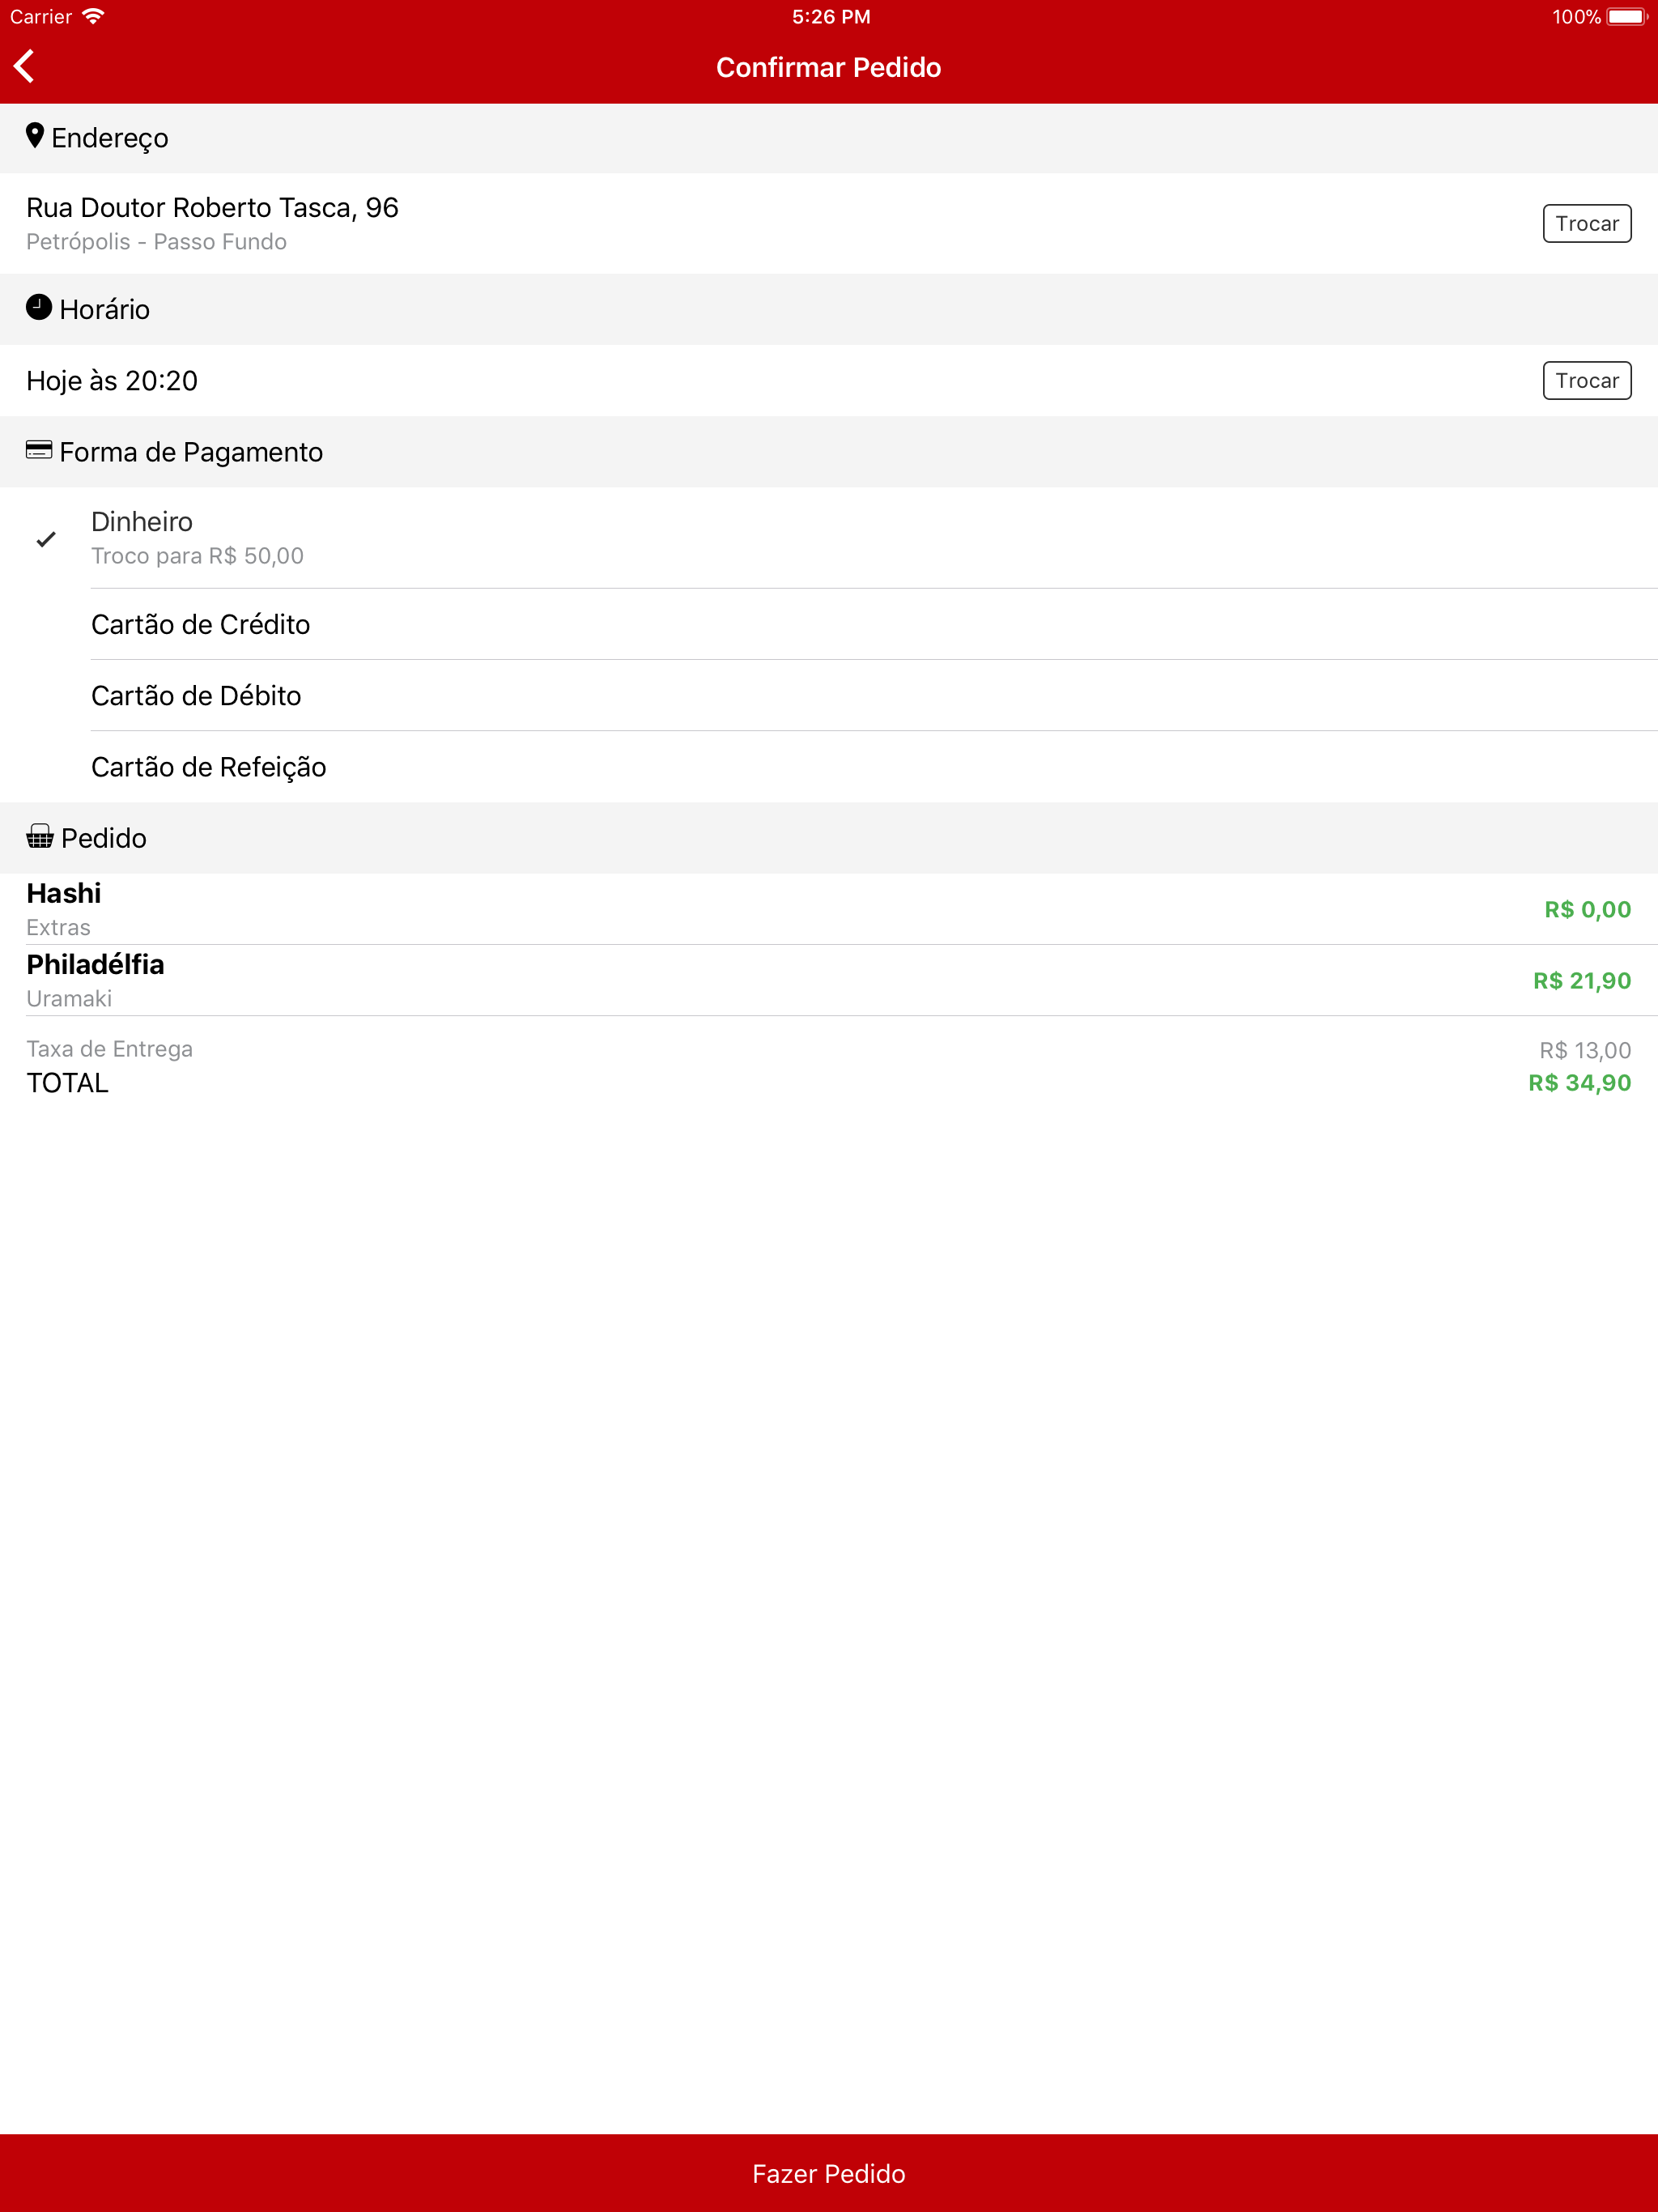Click the Uramaki subtitle under Philadélfia
This screenshot has width=1658, height=2212.
(69, 998)
